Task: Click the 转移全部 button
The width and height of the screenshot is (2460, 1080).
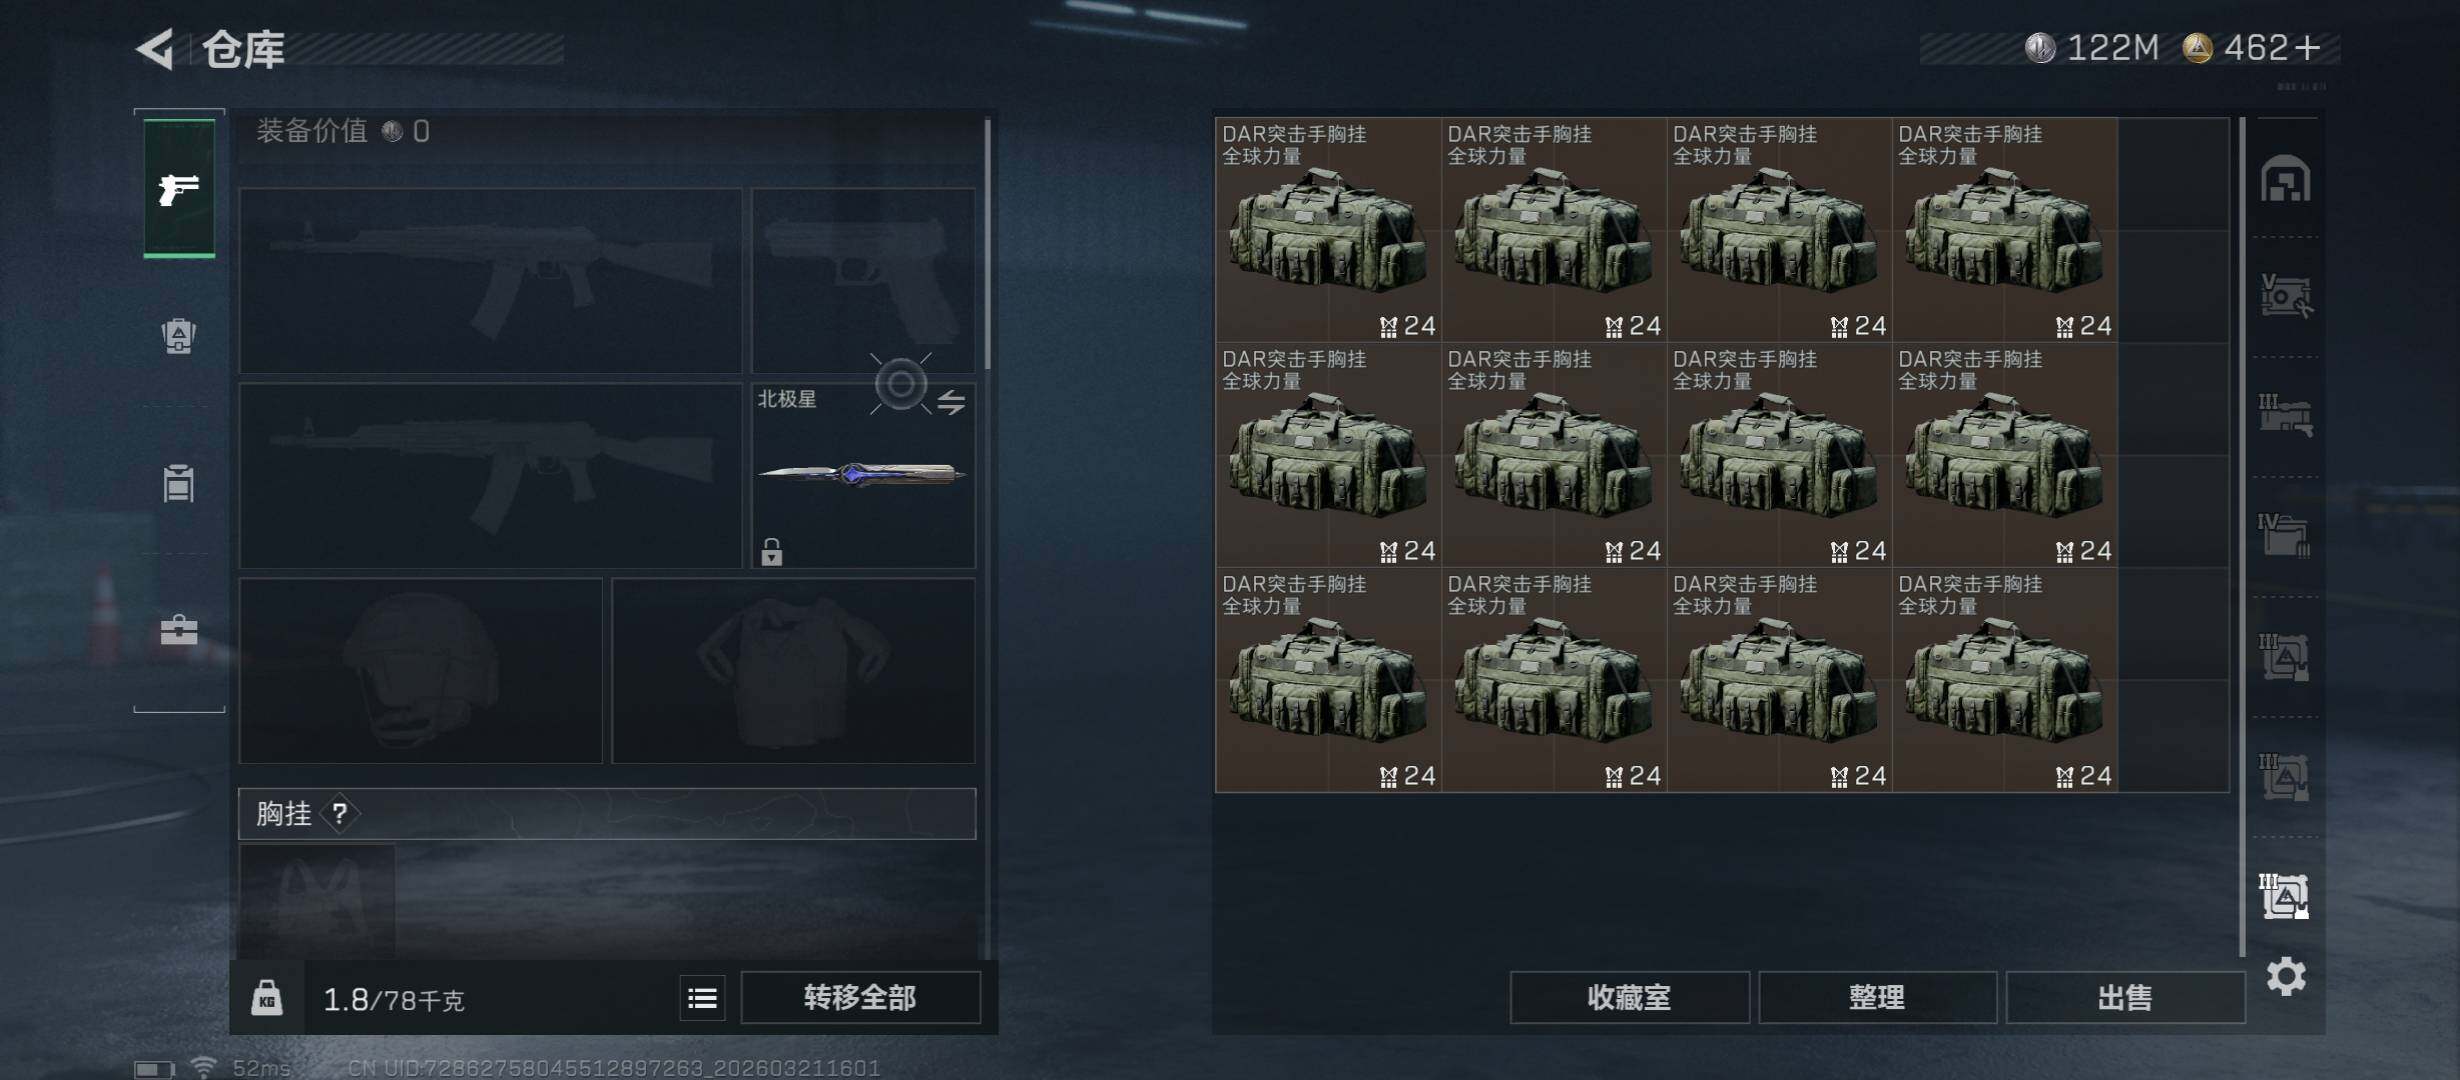Action: coord(860,998)
